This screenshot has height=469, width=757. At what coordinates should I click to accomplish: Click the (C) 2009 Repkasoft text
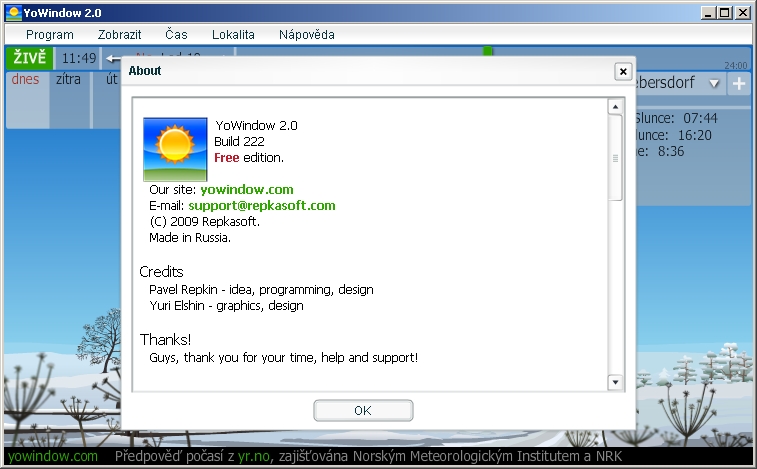click(x=205, y=222)
